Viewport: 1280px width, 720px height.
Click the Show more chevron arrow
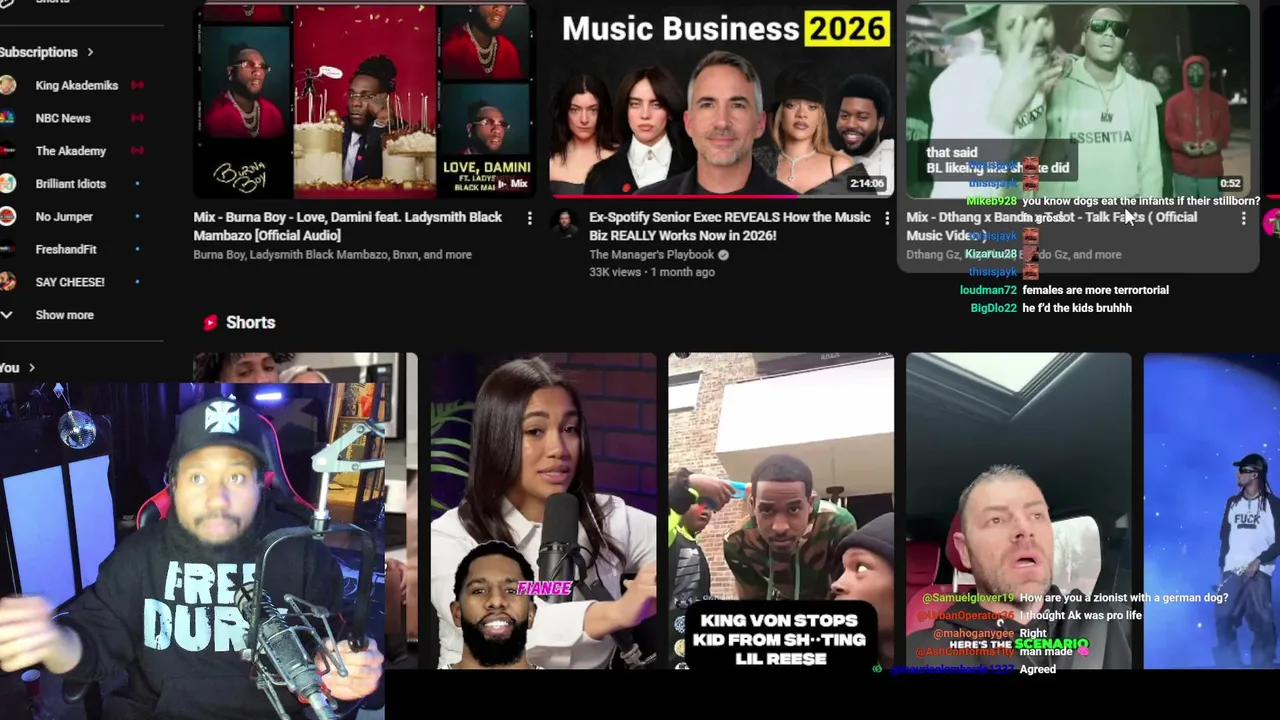click(x=6, y=315)
